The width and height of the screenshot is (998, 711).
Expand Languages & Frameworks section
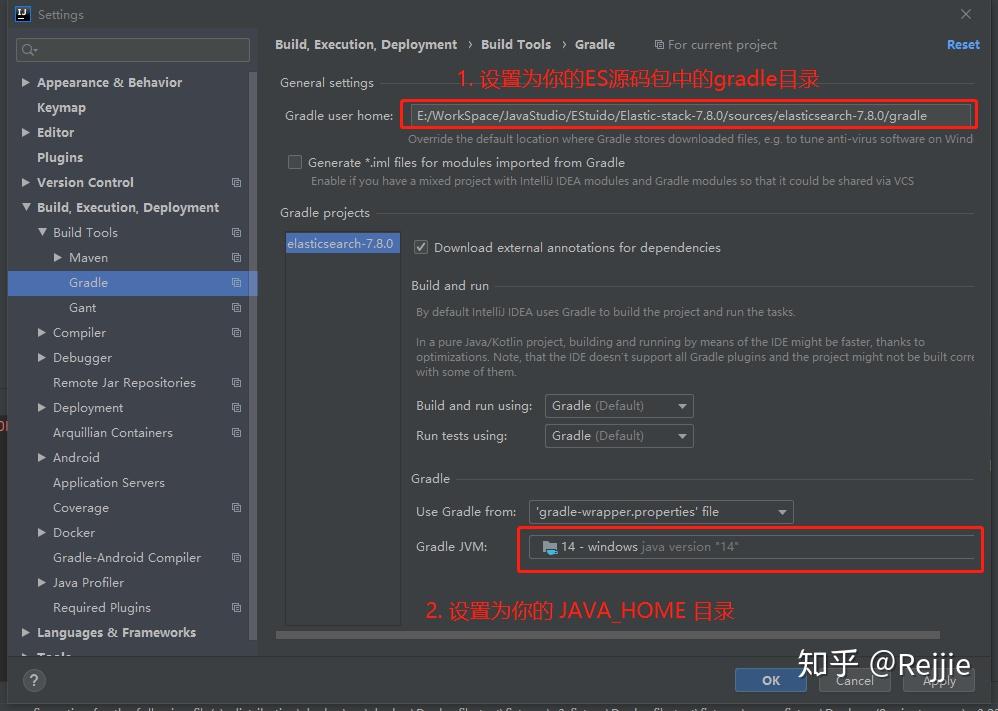click(25, 632)
